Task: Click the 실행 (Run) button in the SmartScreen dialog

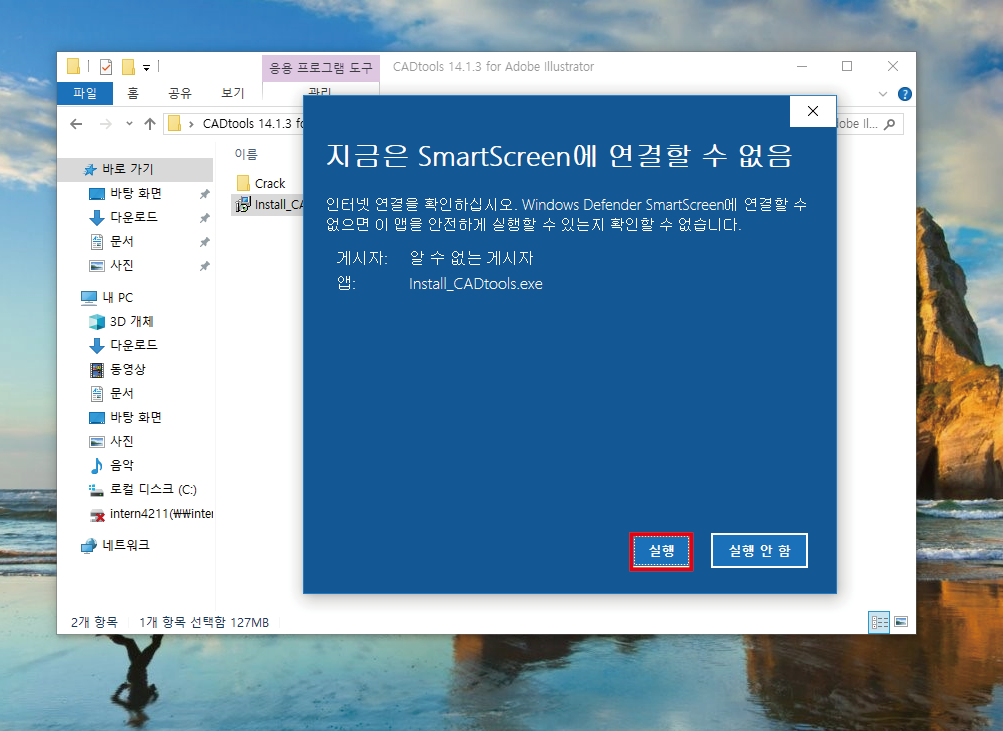Action: 661,551
